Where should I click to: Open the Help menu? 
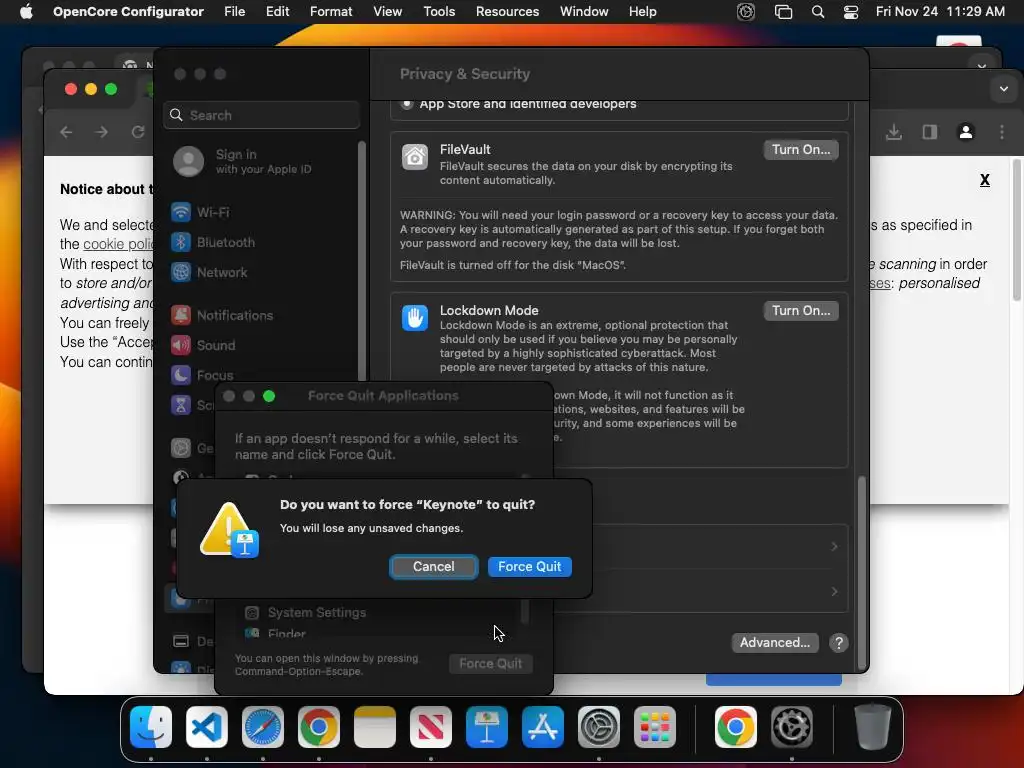643,12
